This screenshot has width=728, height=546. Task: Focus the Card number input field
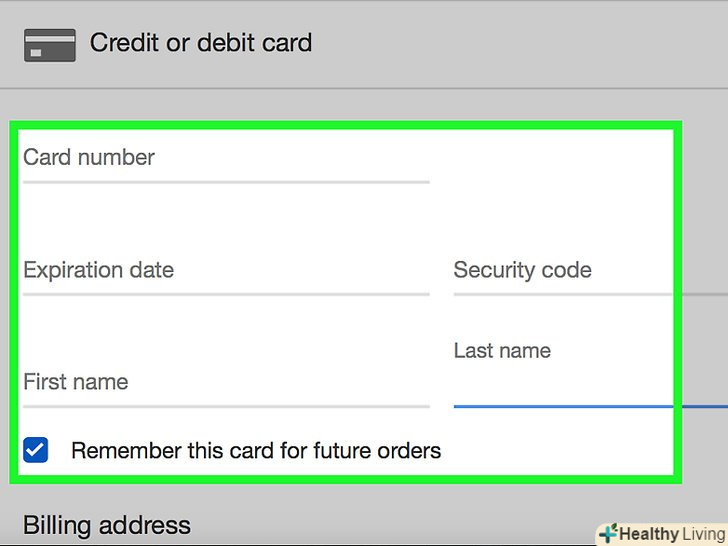(226, 160)
